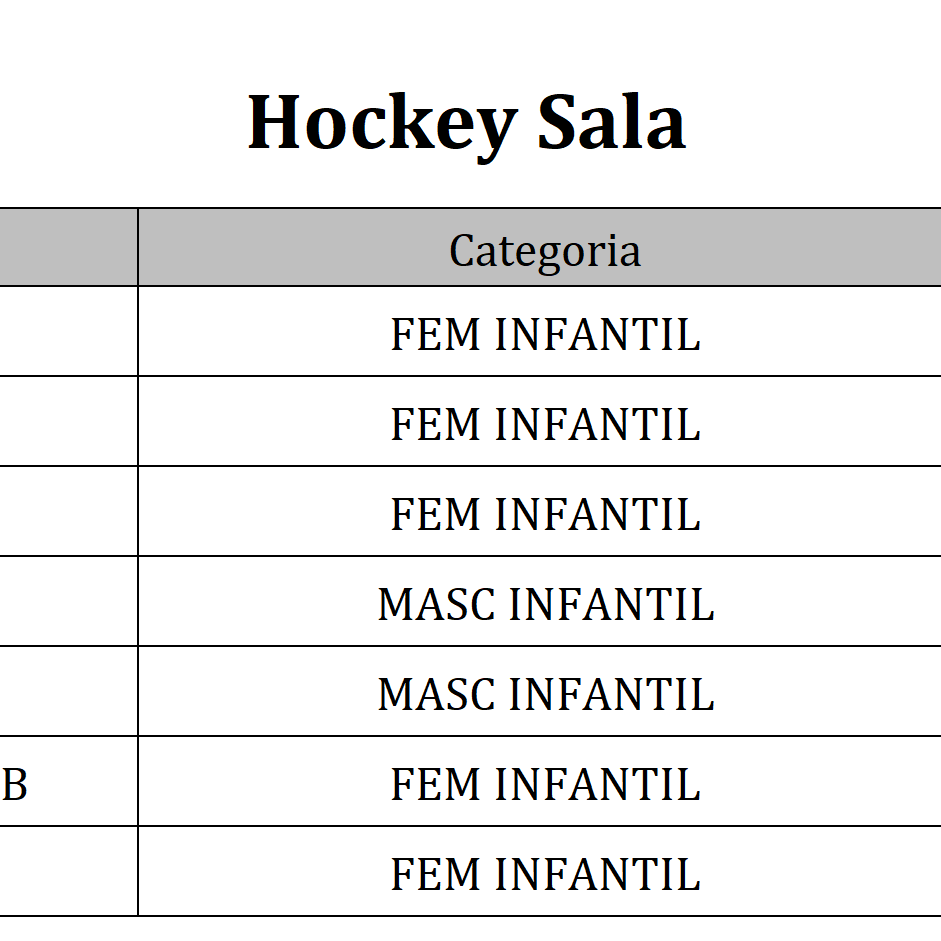
Task: Click the letter B in the left column
Action: coord(15,786)
